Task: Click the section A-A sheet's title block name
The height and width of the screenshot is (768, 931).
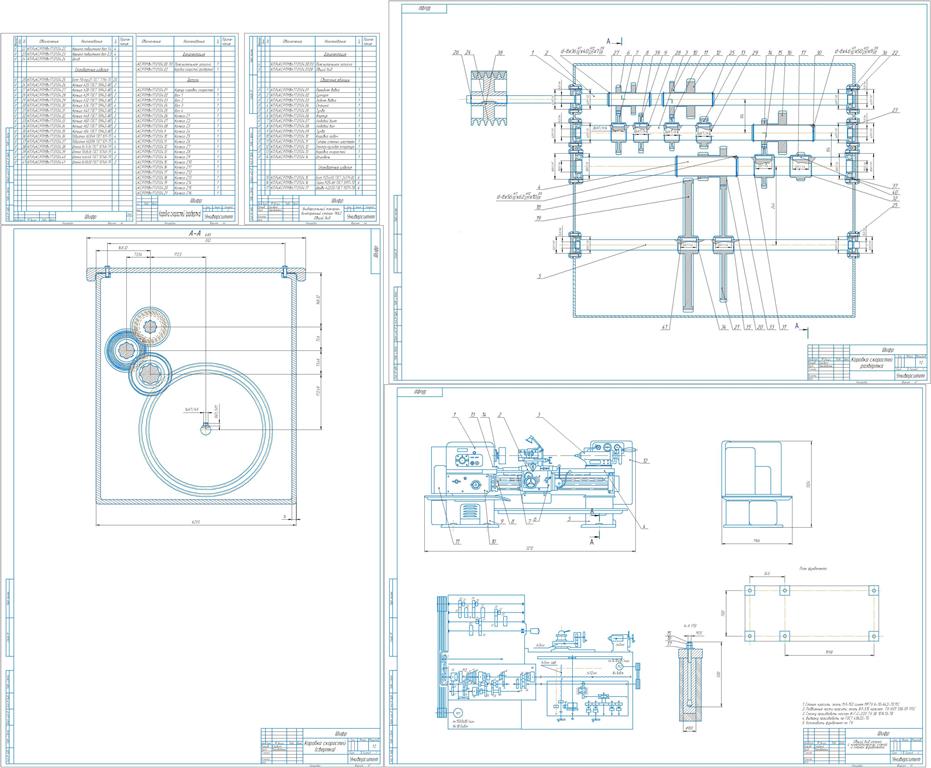Action: point(323,746)
